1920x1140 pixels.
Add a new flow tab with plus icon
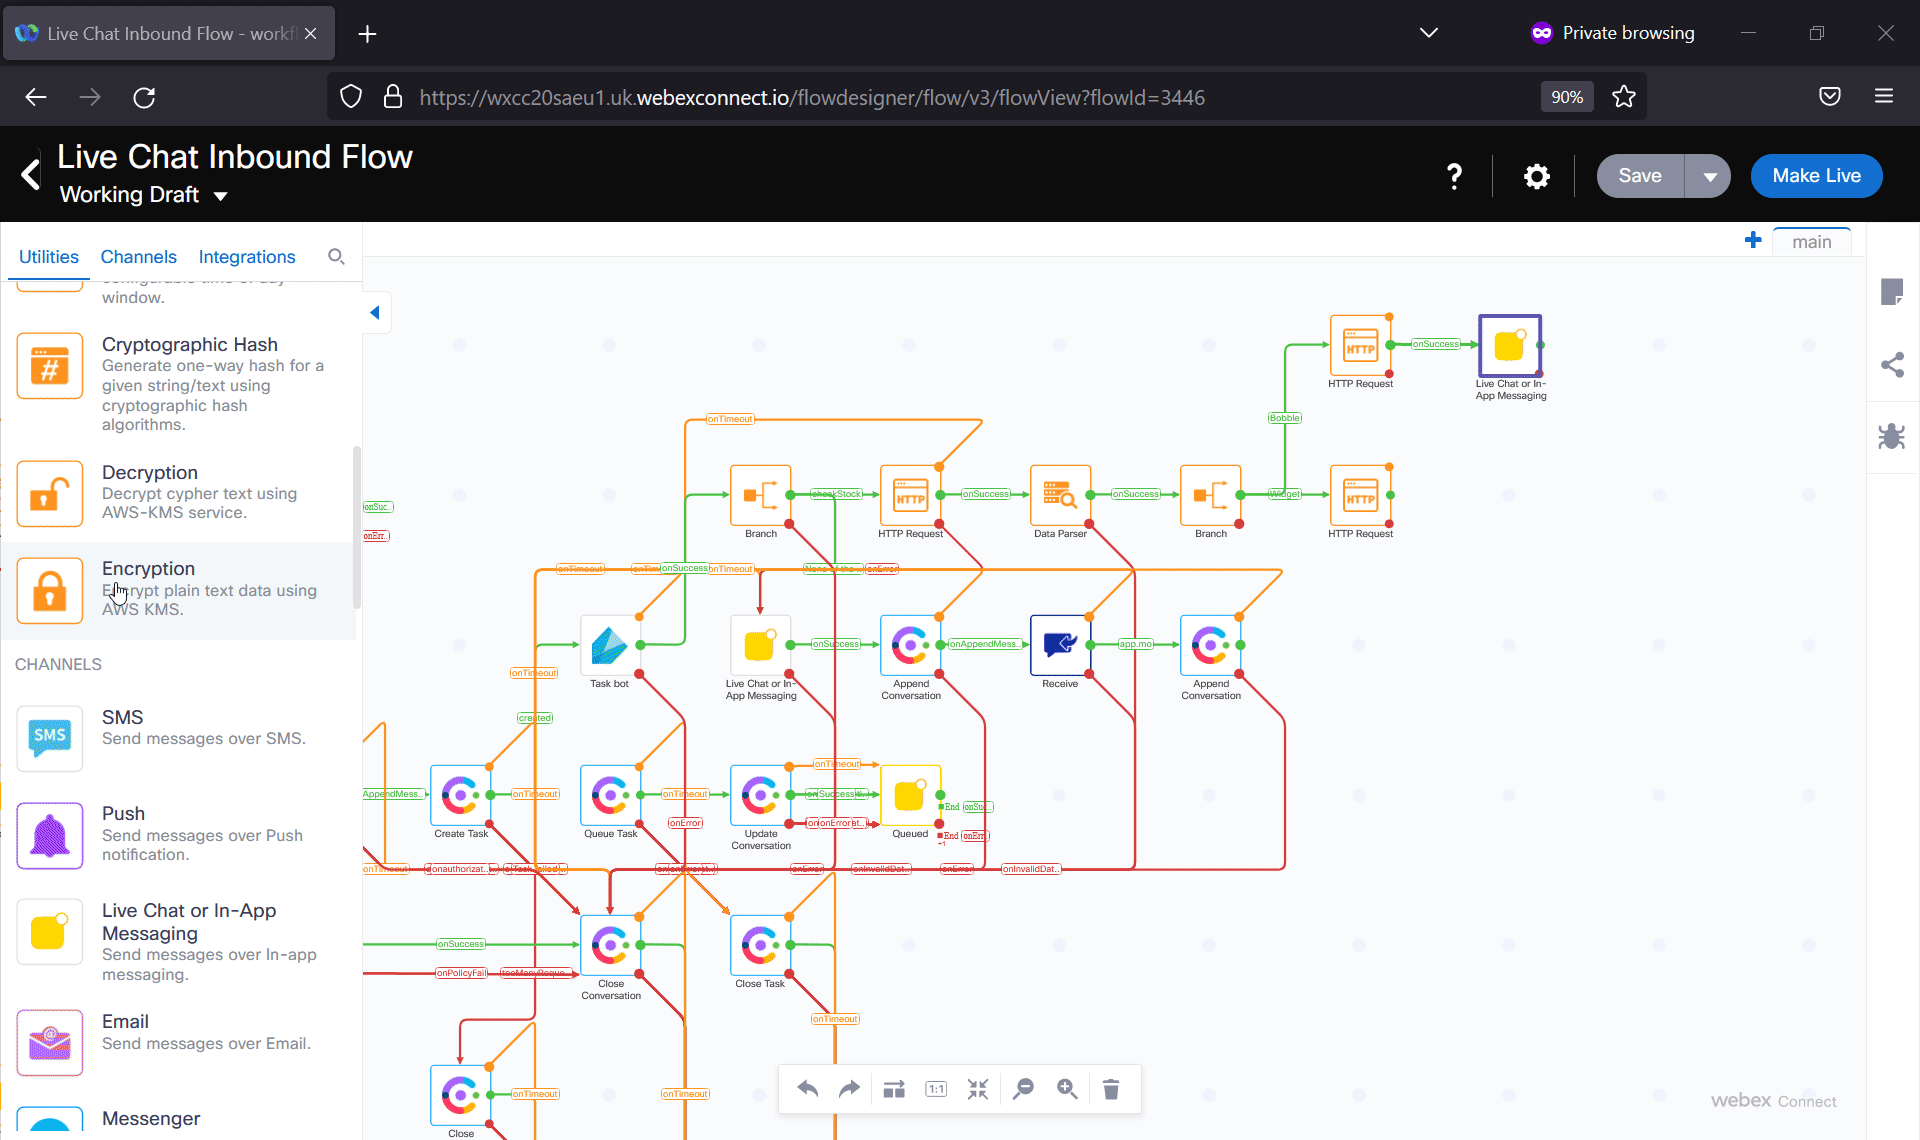point(1752,241)
